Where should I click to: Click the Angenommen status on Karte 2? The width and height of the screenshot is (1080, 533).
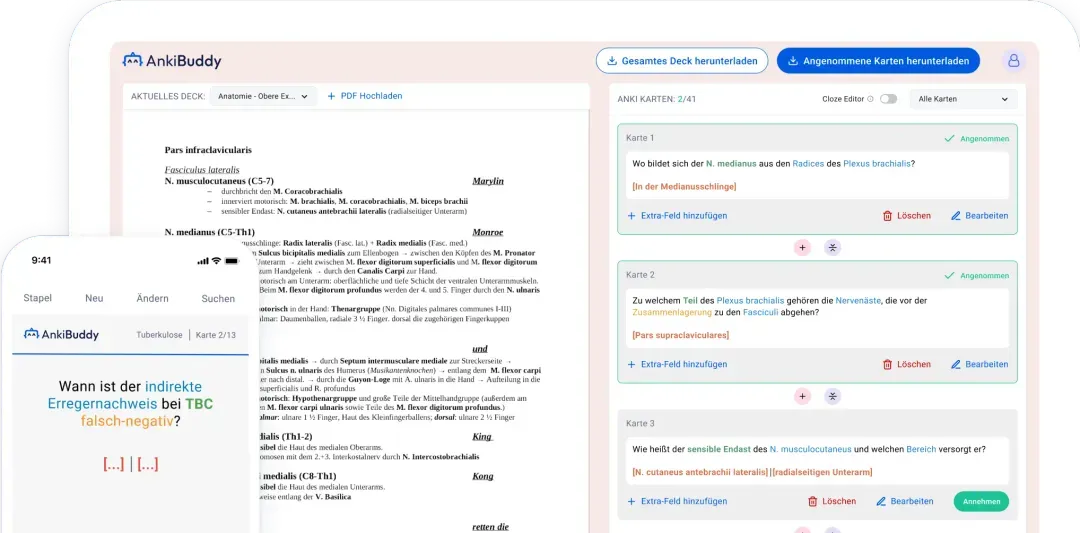coord(976,275)
